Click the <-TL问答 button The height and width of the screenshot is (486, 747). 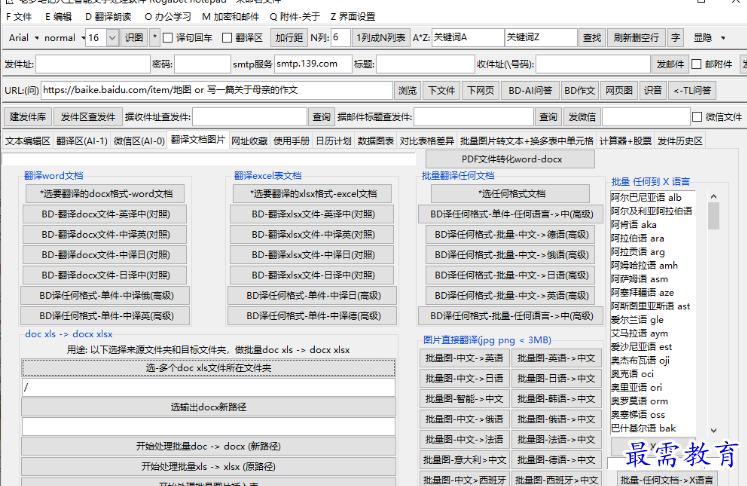pos(692,90)
